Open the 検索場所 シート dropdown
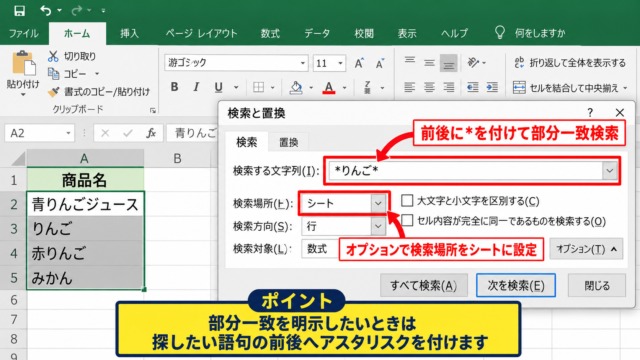This screenshot has width=640, height=360. pyautogui.click(x=378, y=203)
